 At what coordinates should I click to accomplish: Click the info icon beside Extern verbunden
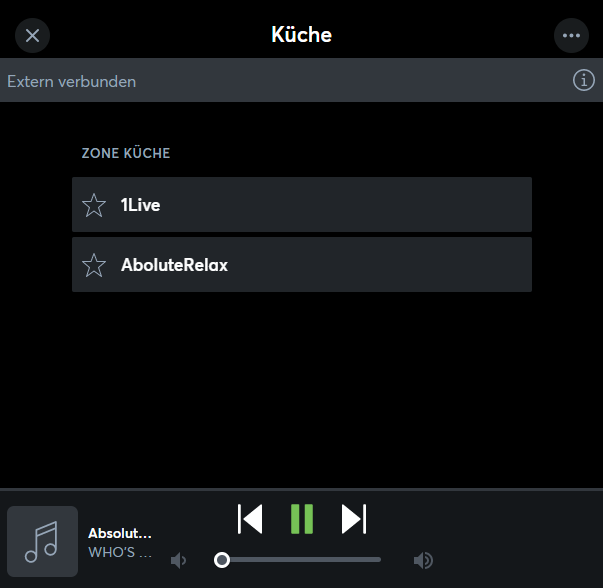pyautogui.click(x=583, y=81)
